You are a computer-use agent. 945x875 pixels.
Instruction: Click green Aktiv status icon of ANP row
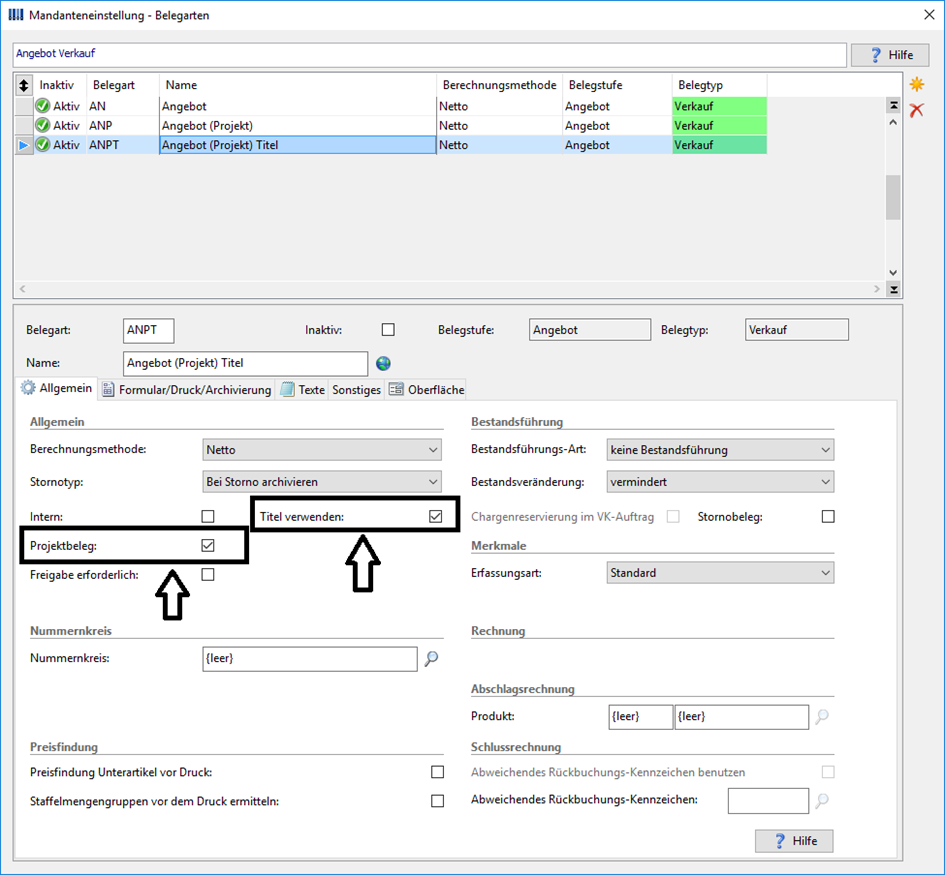tap(42, 125)
